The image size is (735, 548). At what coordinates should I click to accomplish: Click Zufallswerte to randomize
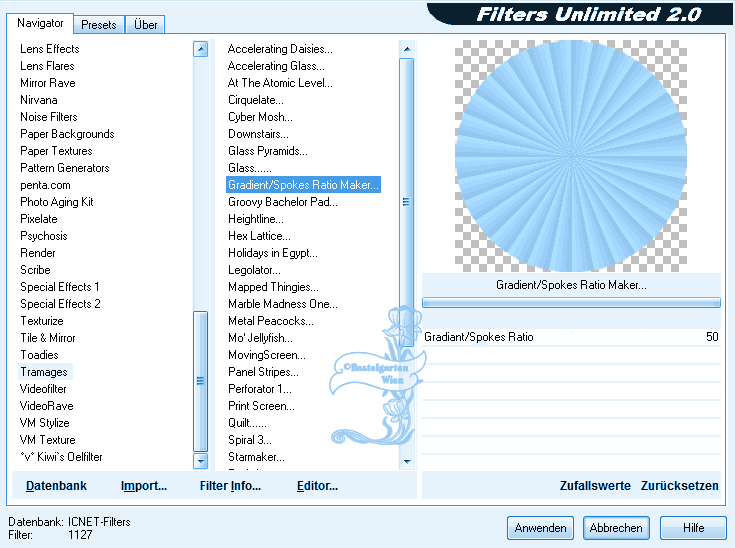coord(595,486)
